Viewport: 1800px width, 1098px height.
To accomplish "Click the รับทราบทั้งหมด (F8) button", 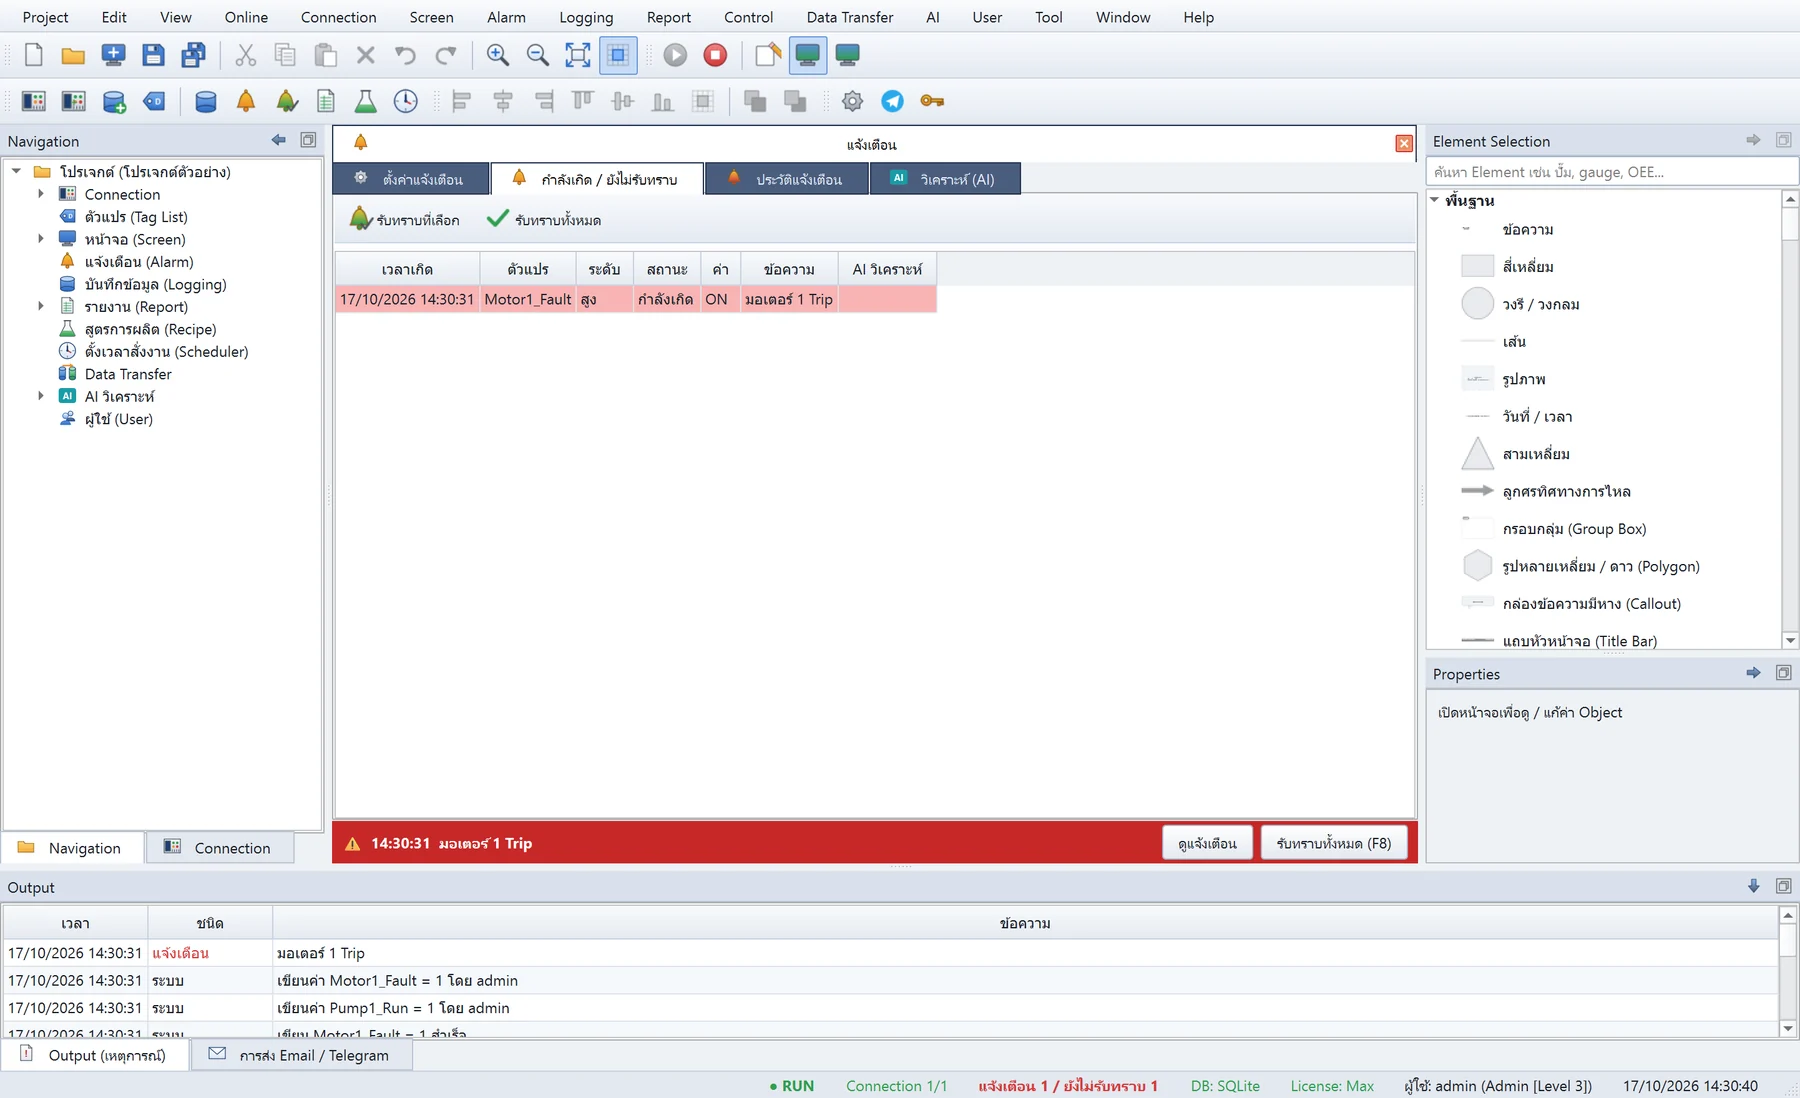I will [1333, 843].
